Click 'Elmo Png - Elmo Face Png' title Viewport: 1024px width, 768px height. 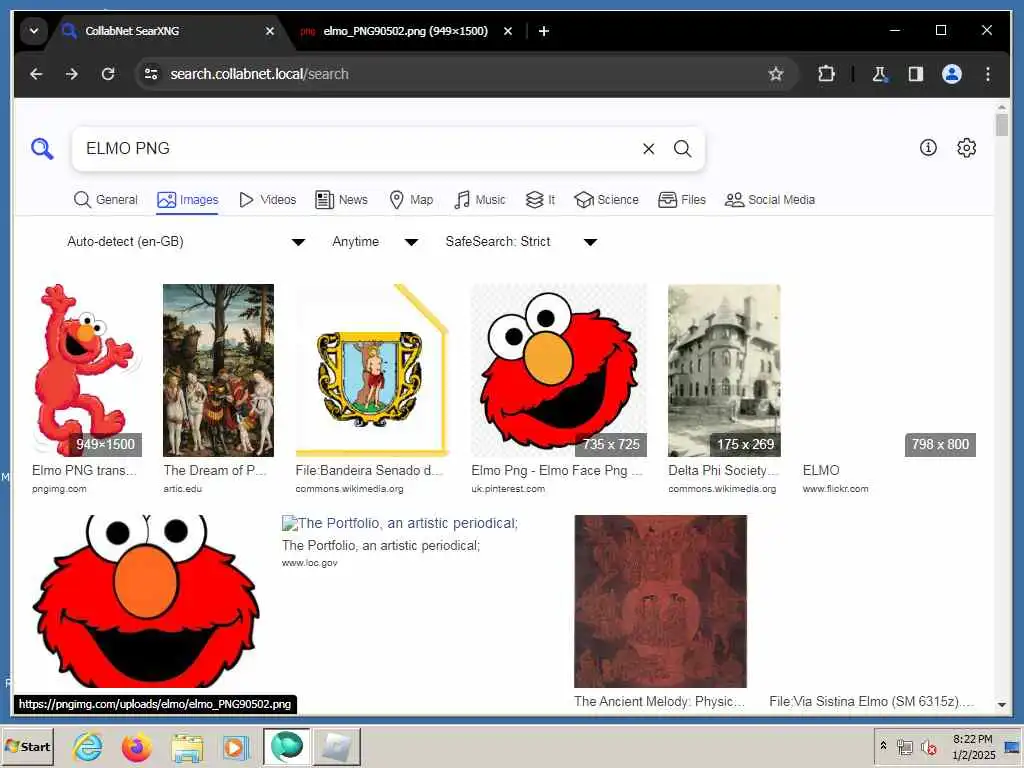tap(557, 470)
